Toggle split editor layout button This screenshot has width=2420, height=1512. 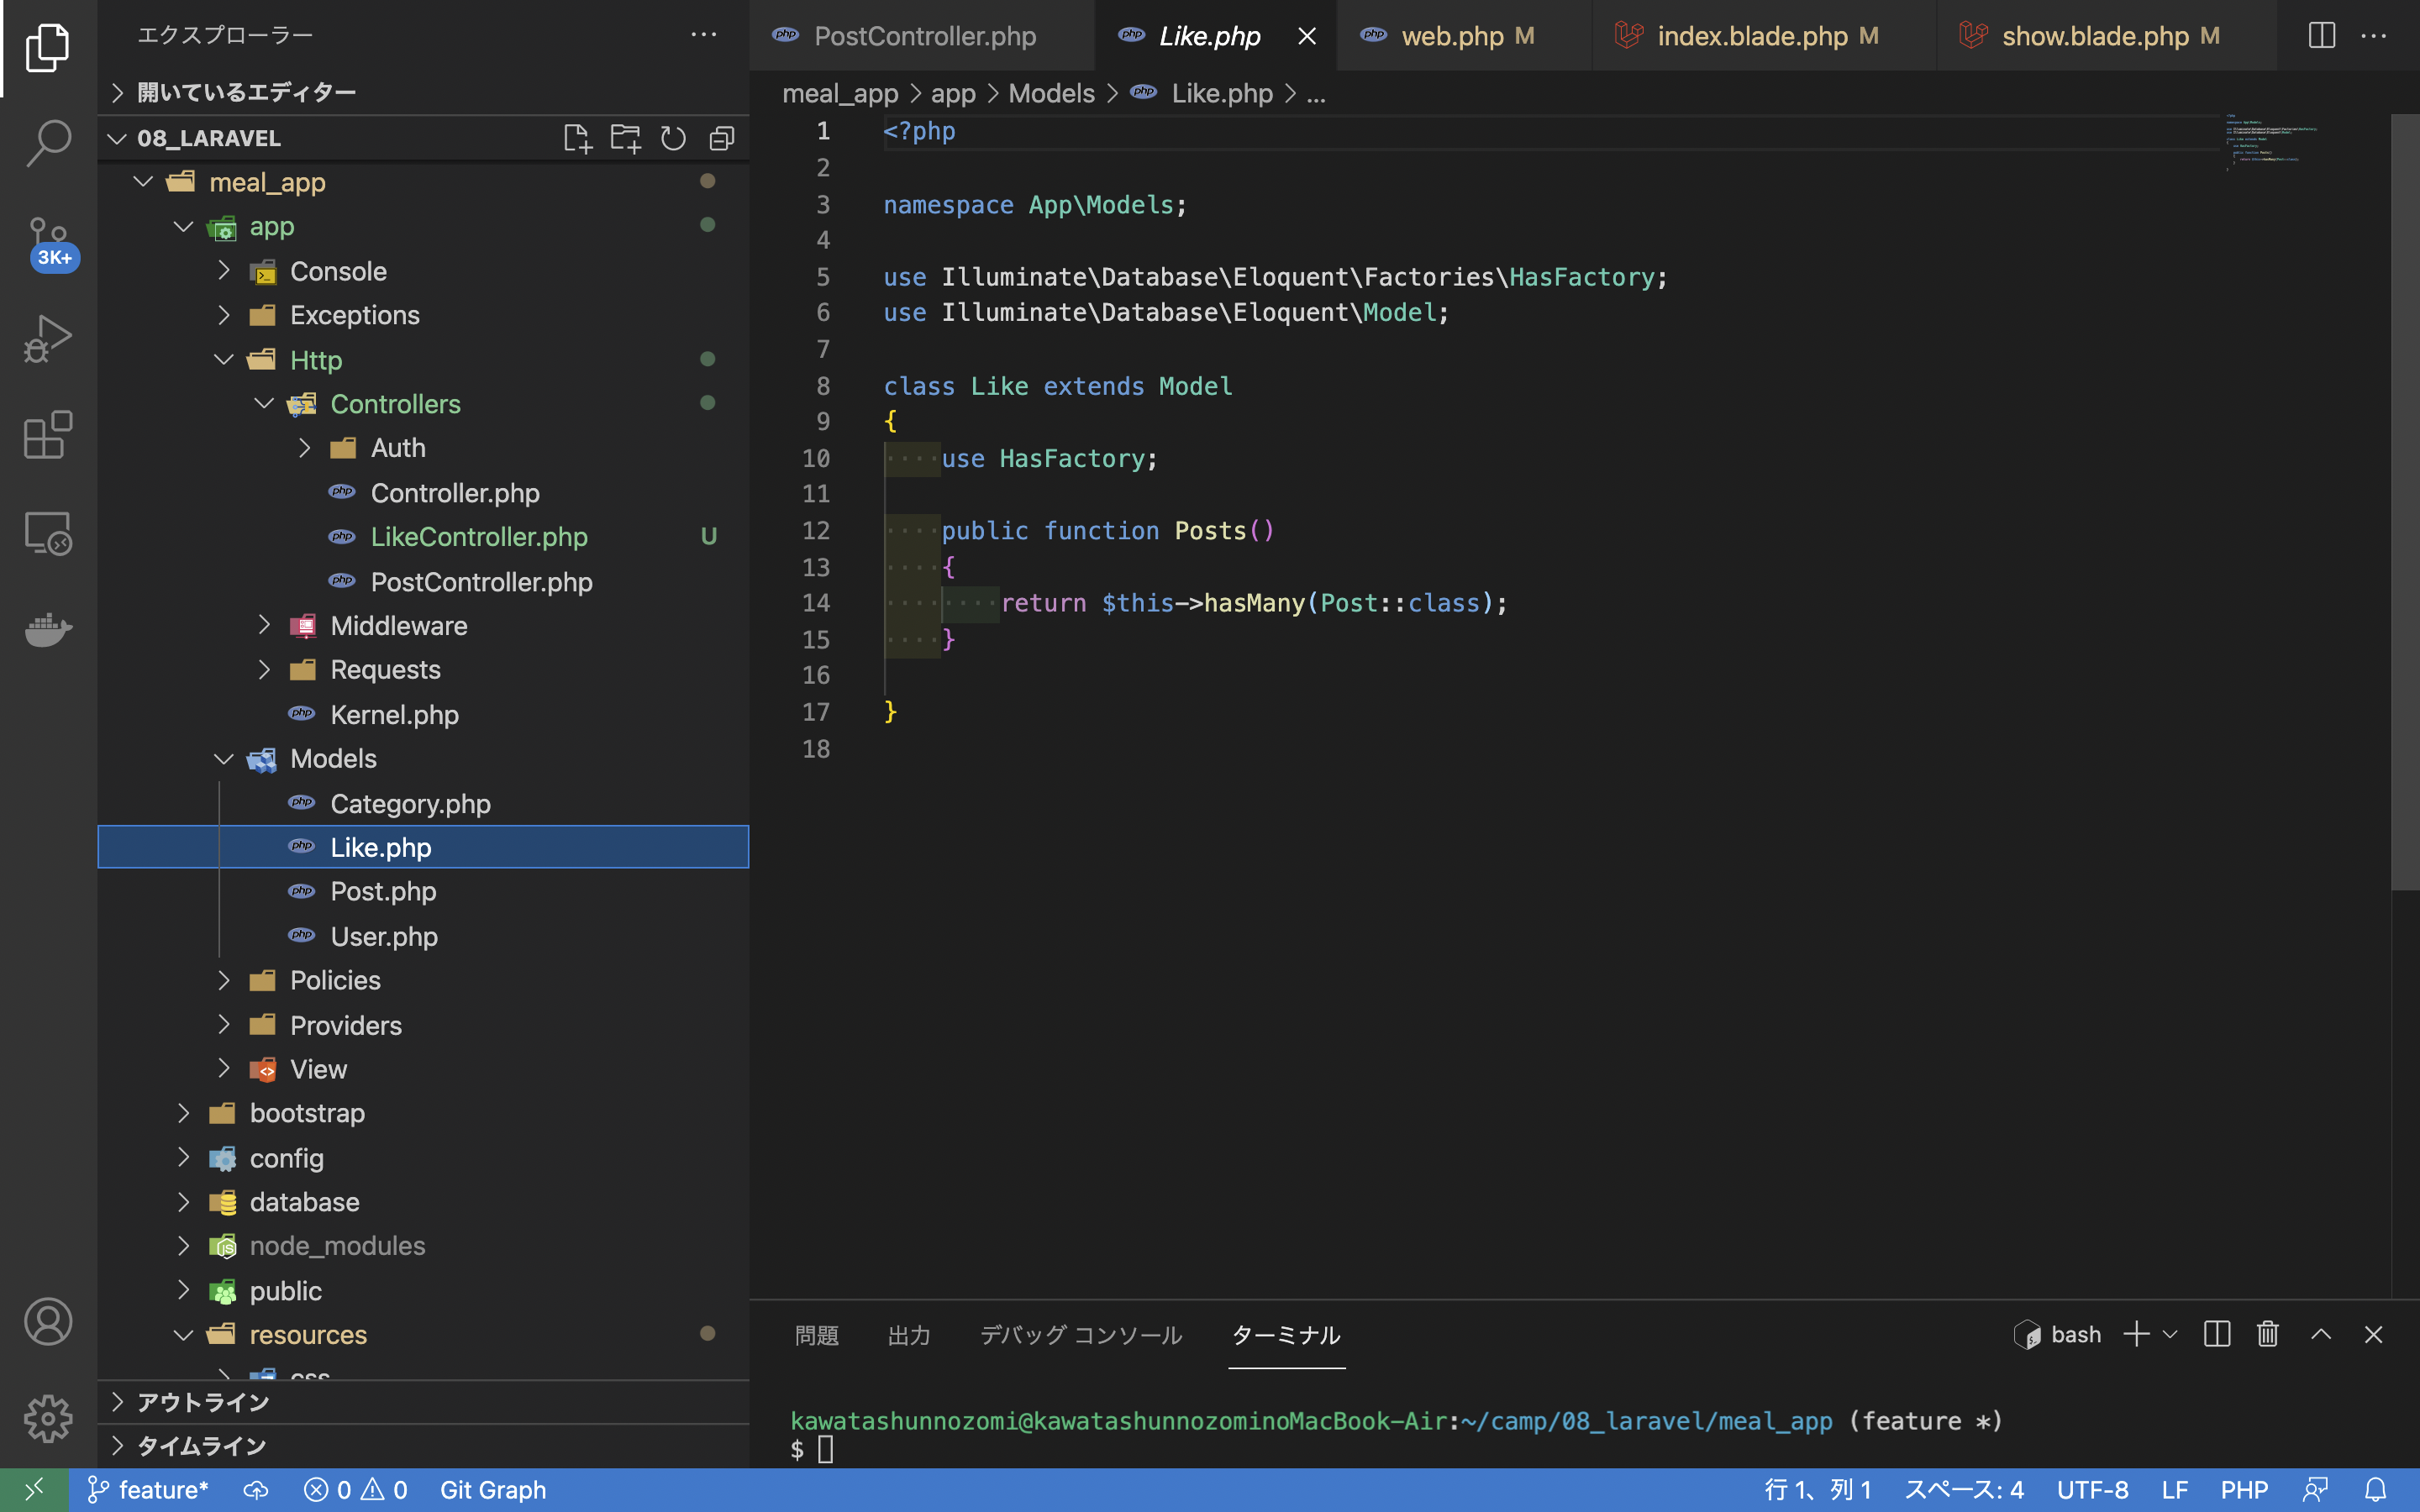[x=2321, y=36]
